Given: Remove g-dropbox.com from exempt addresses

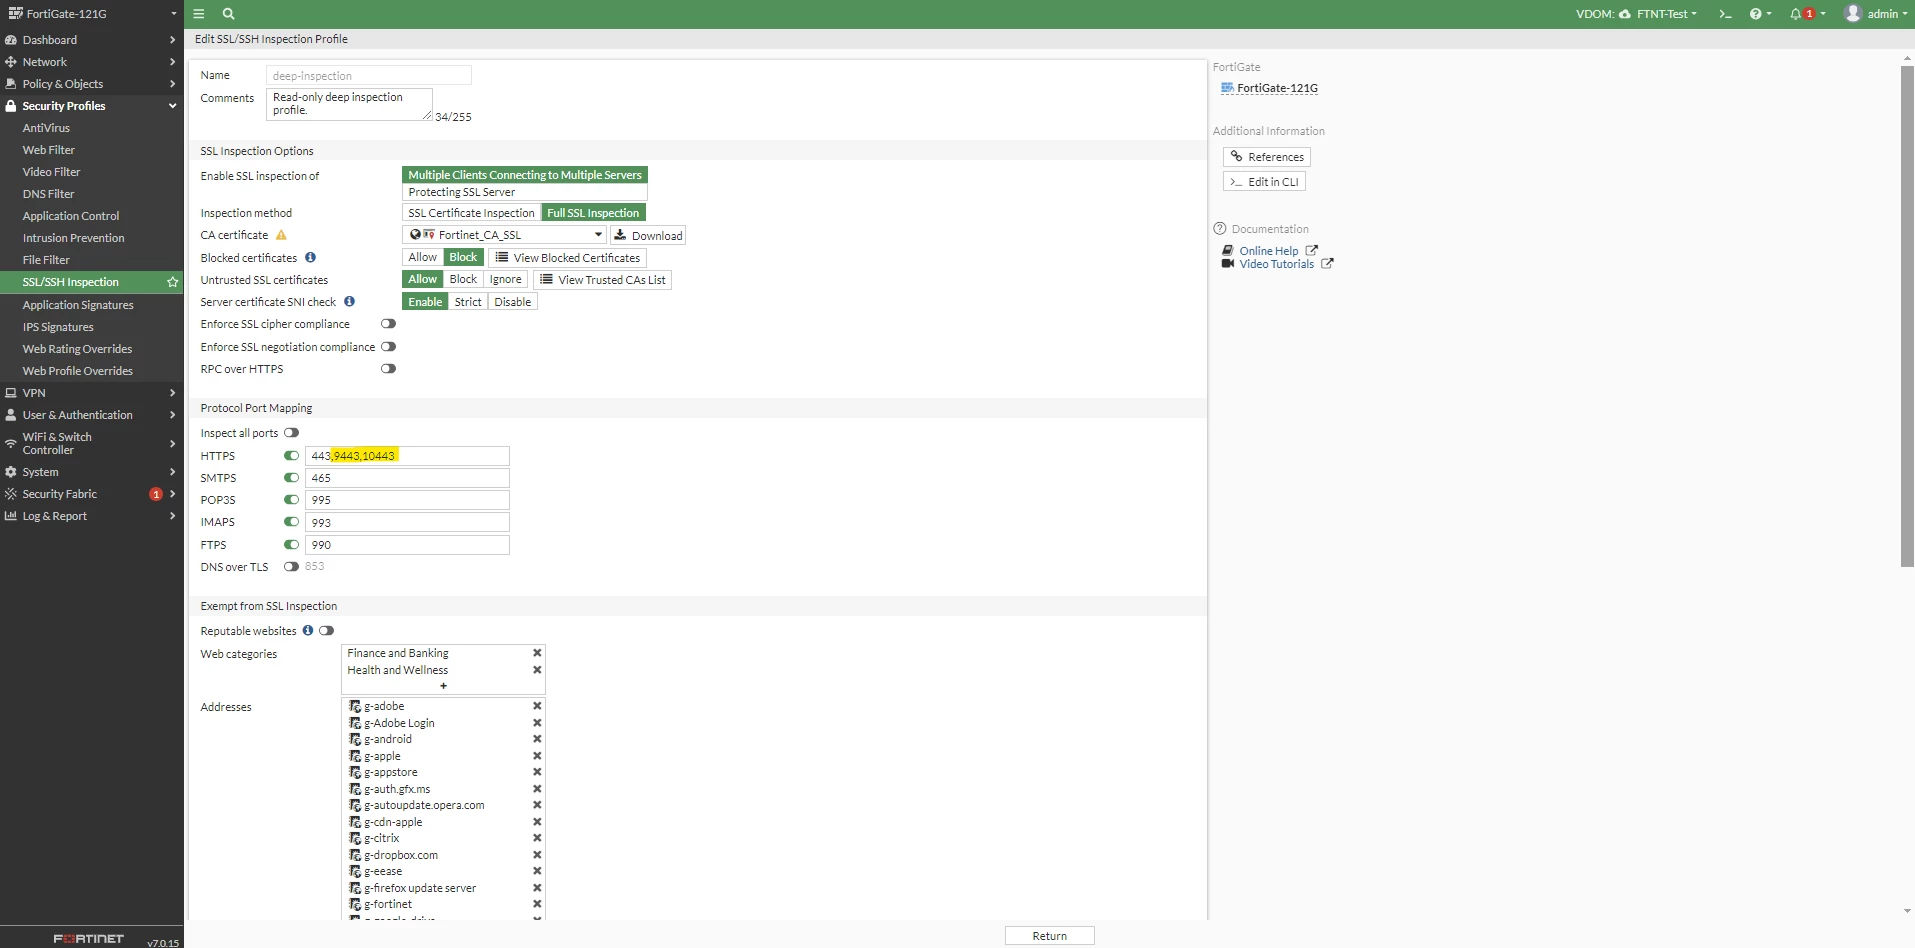Looking at the screenshot, I should (x=537, y=855).
